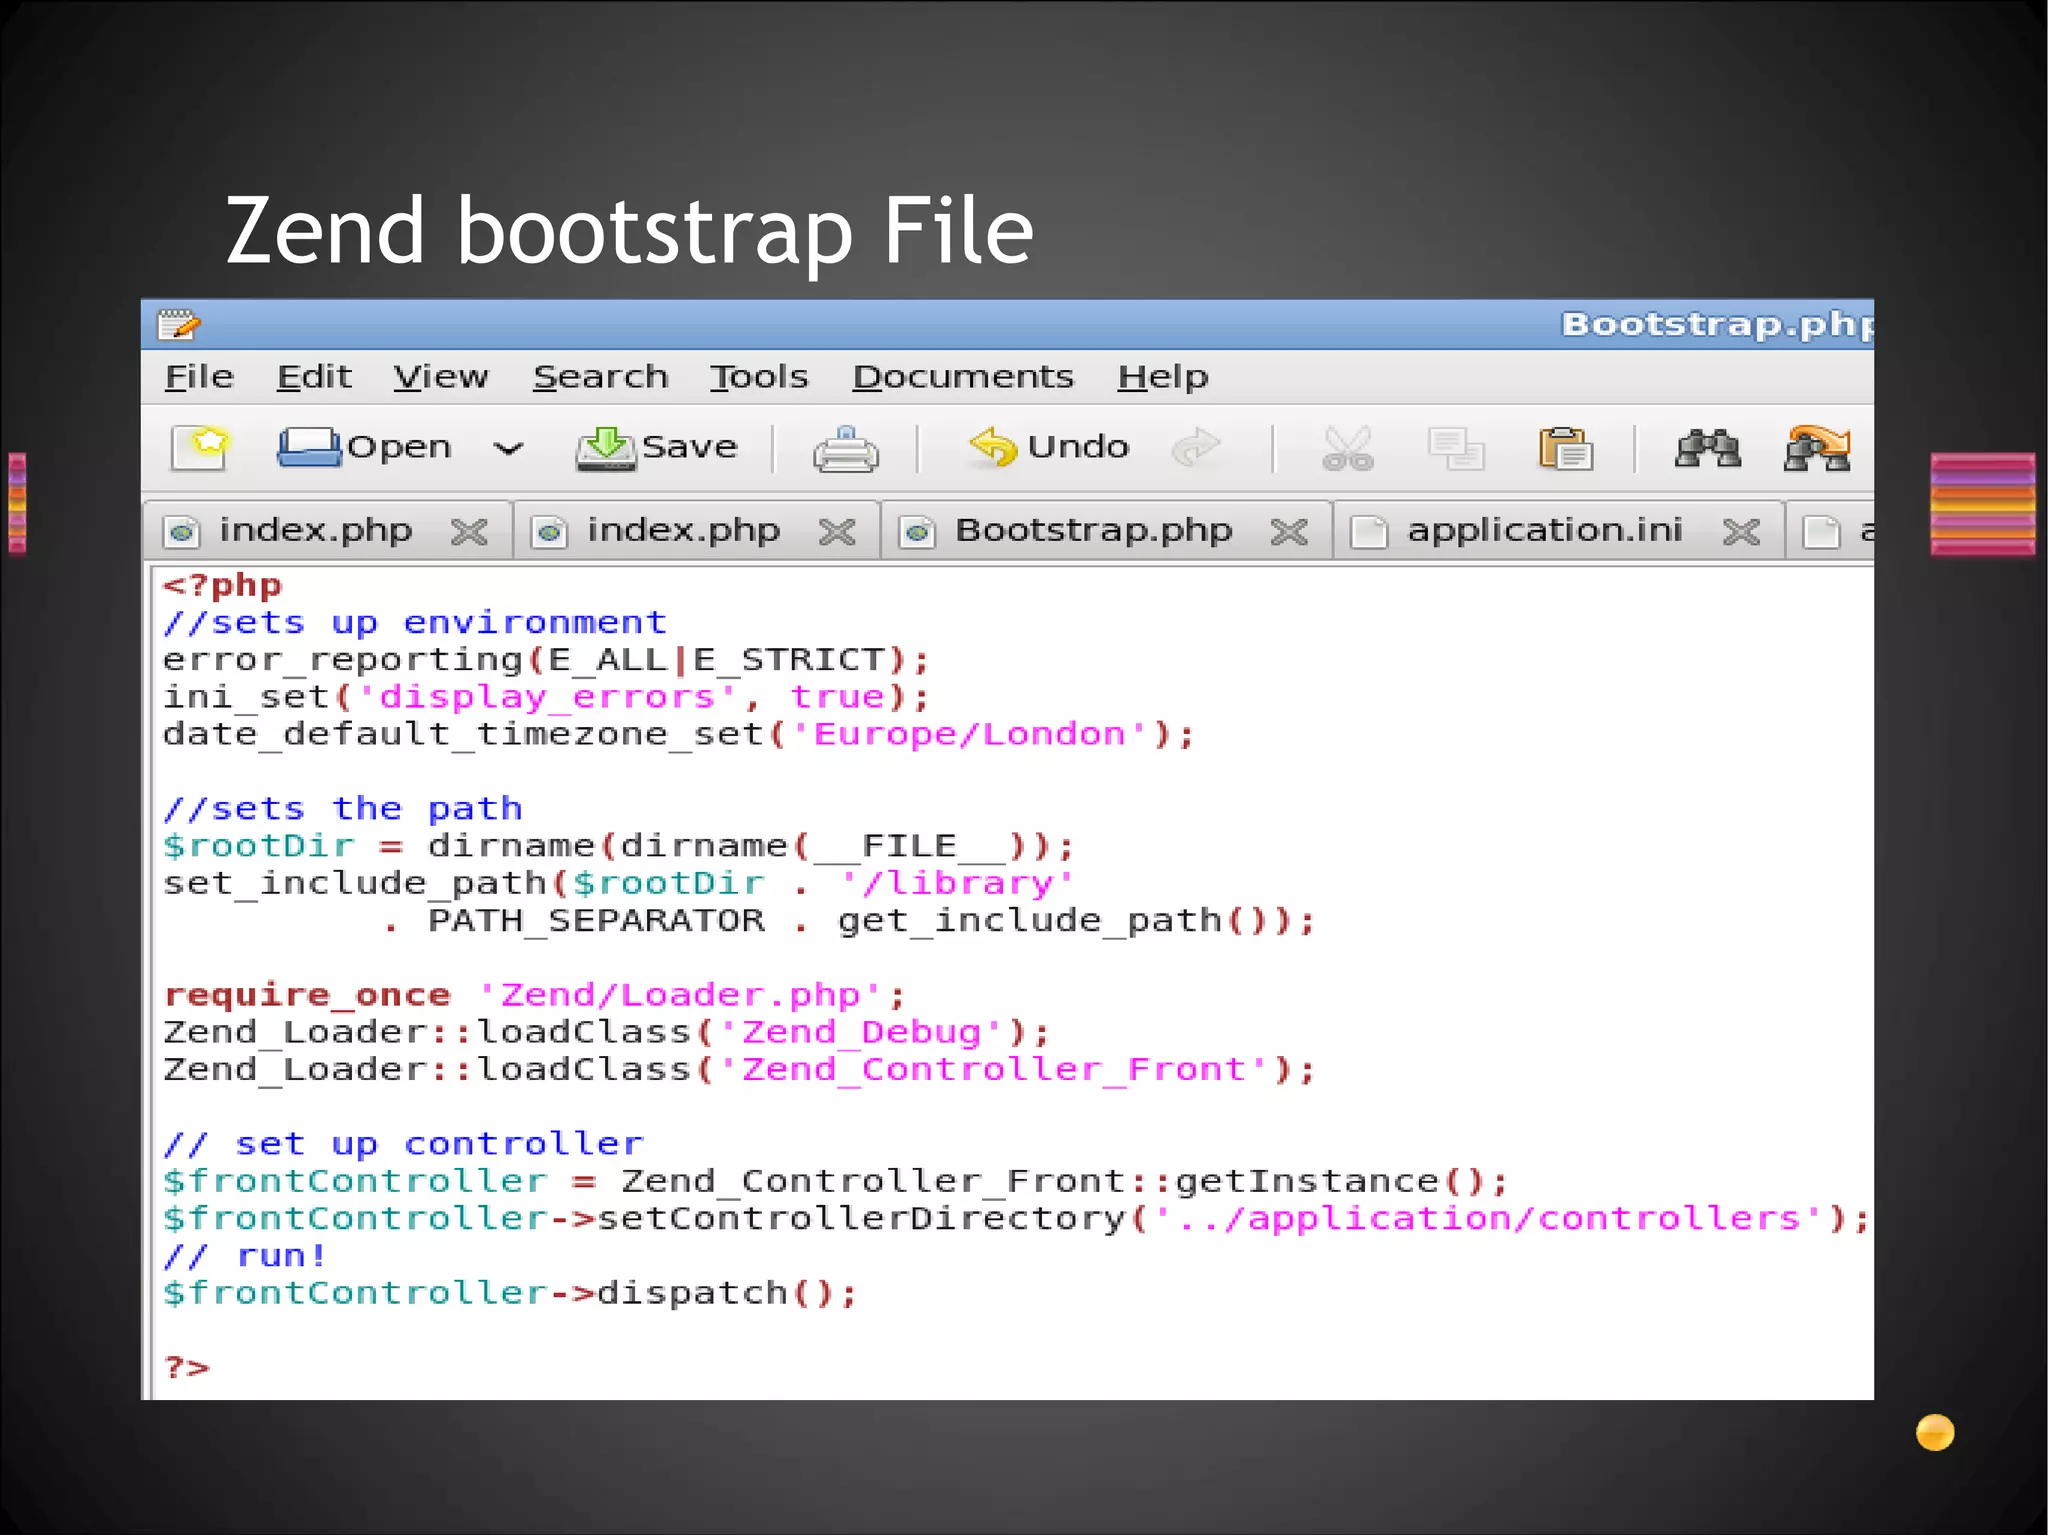The height and width of the screenshot is (1535, 2048).
Task: Click the Zend bootstrap File slide title
Action: coord(629,231)
